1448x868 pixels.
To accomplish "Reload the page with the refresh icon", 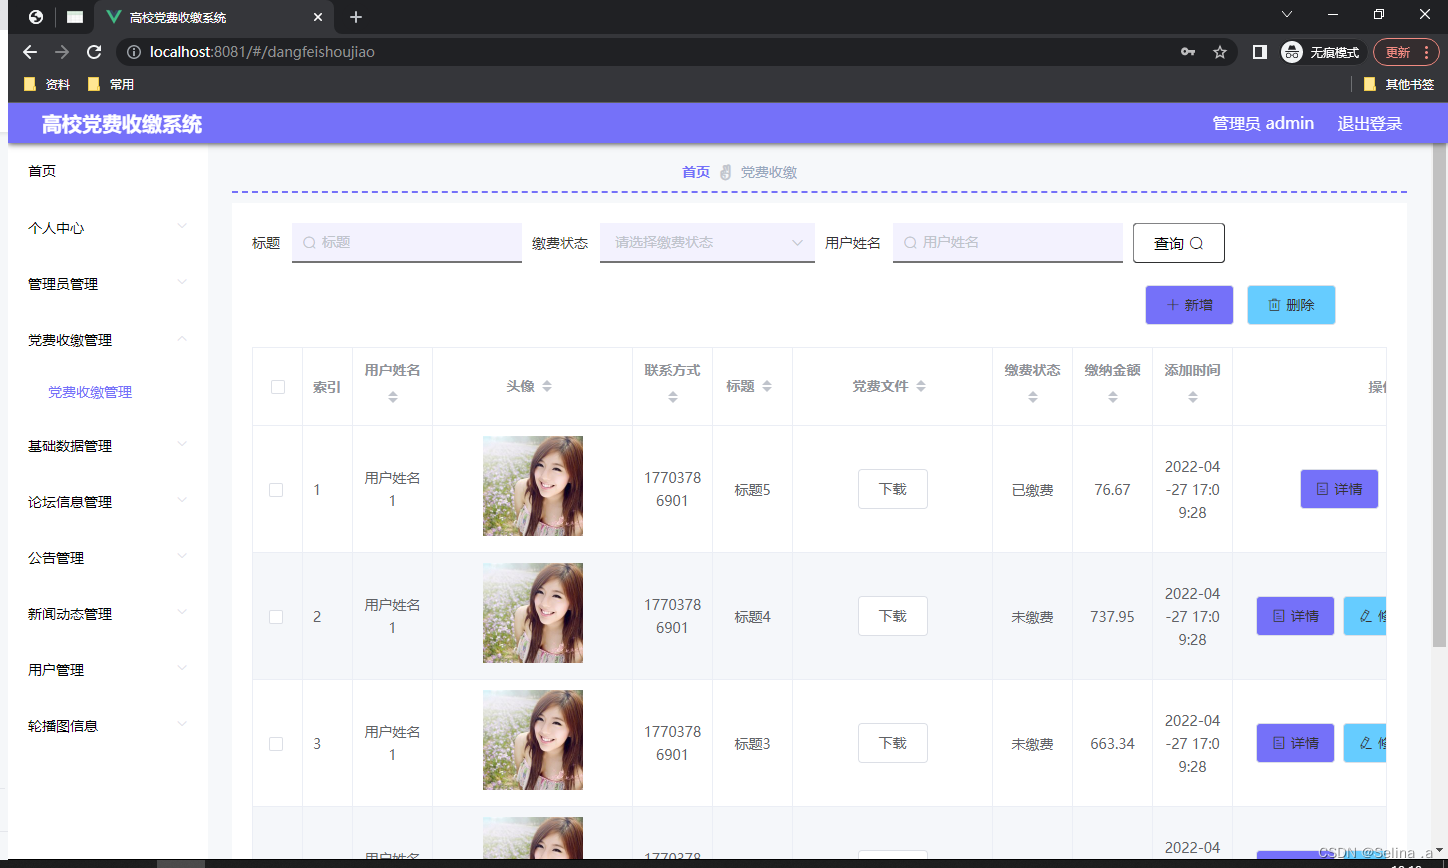I will click(x=94, y=52).
